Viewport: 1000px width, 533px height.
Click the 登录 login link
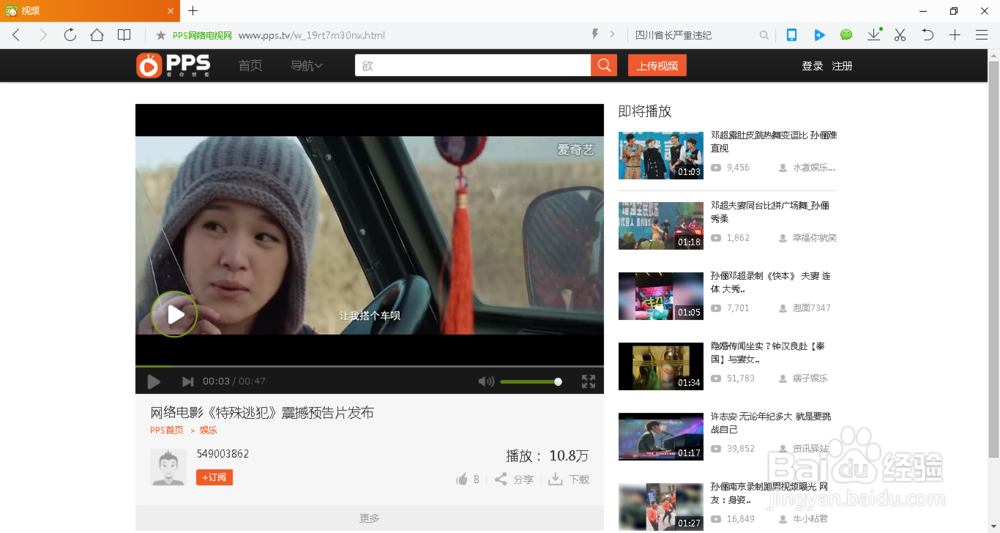(812, 66)
